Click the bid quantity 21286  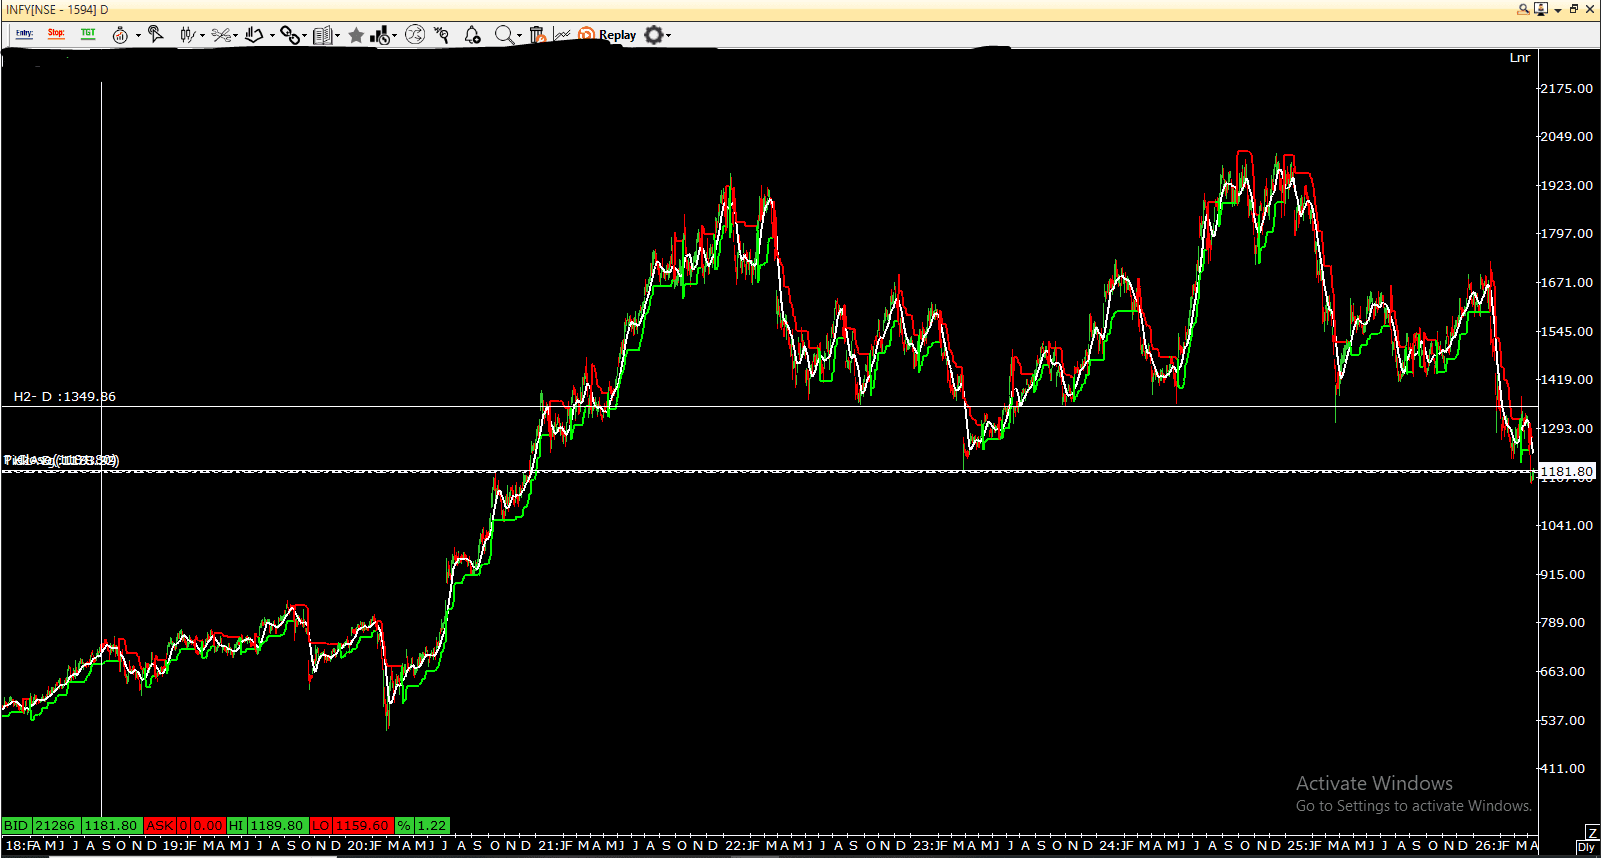55,826
